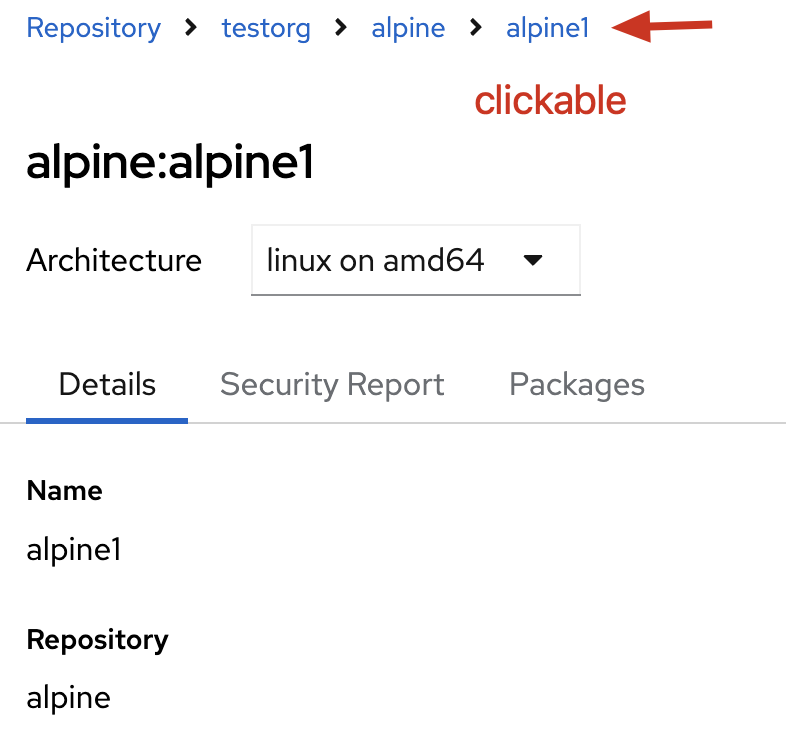The image size is (786, 732).
Task: Select the Packages tab
Action: coord(577,385)
